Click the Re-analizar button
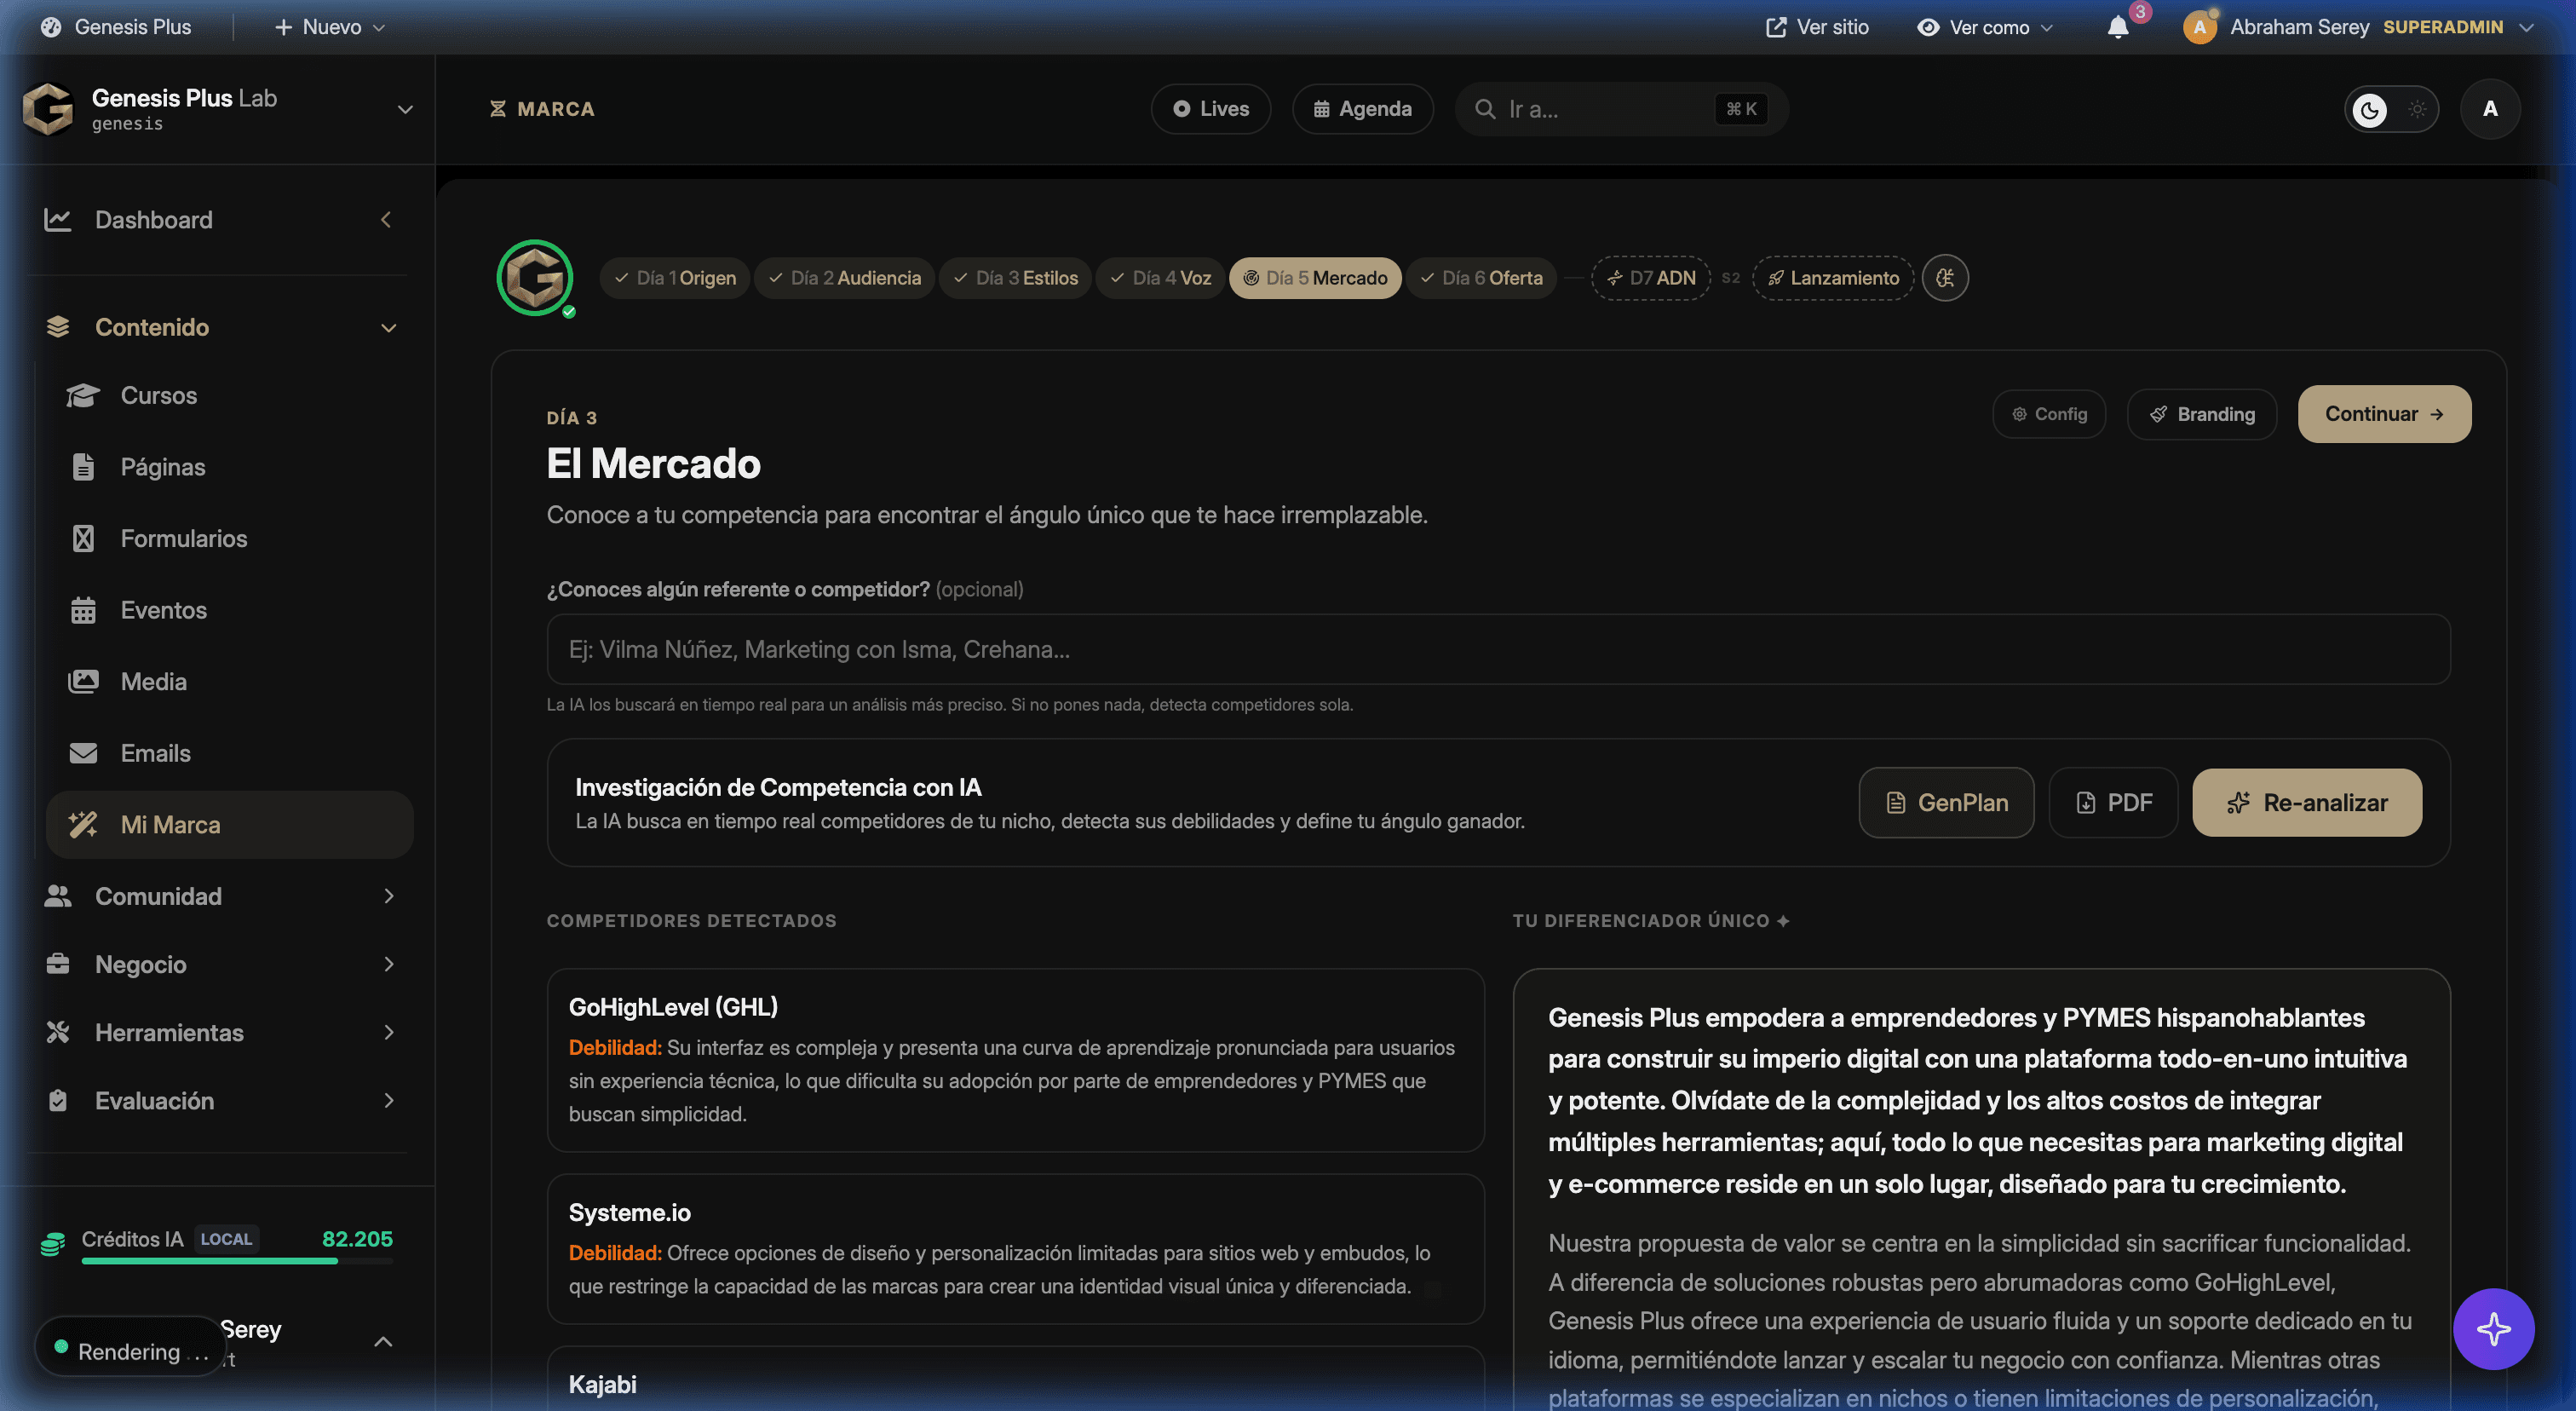Screen dimensions: 2576x1411 pos(2307,802)
